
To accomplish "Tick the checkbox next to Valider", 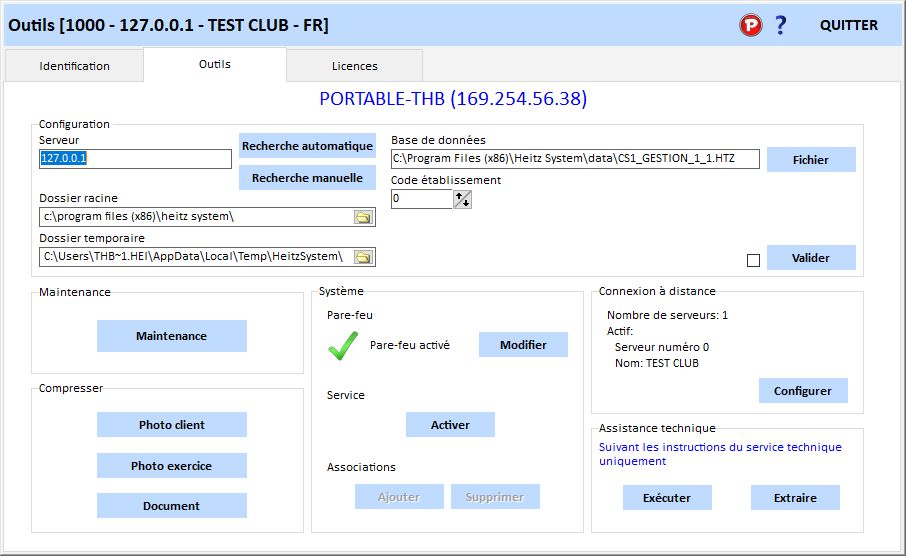I will coord(753,260).
